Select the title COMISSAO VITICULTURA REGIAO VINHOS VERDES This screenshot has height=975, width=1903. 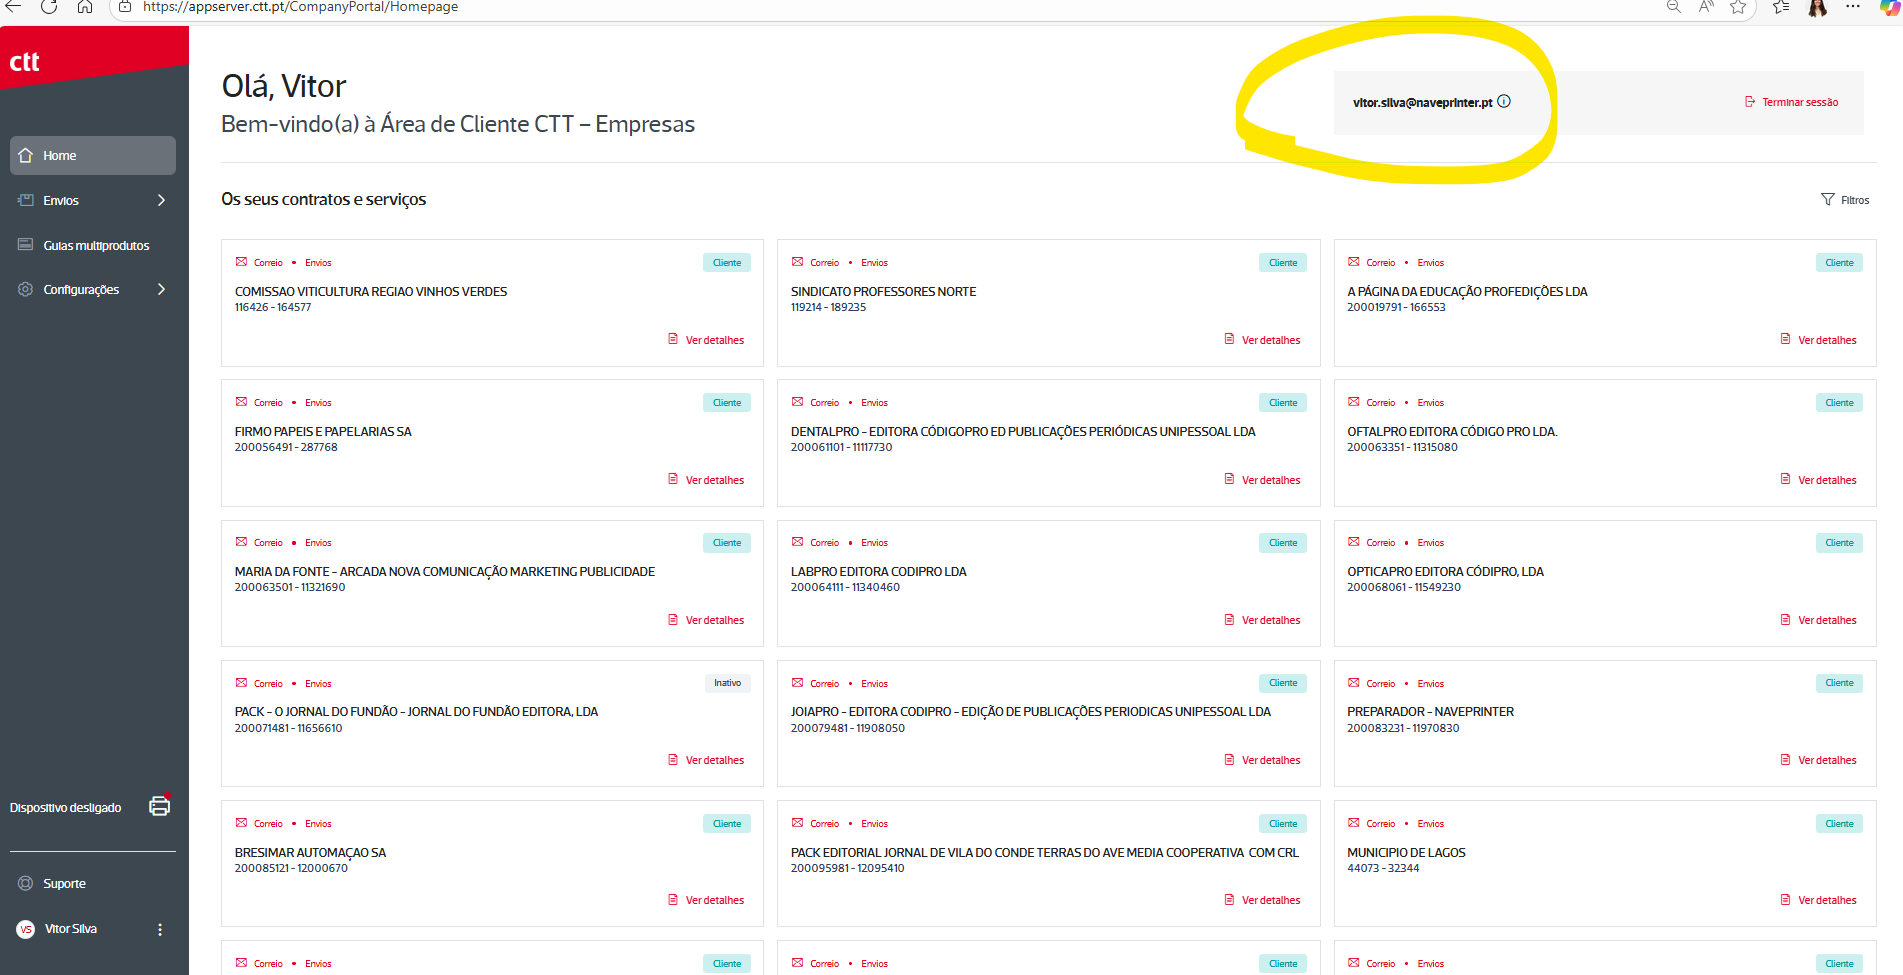[371, 292]
